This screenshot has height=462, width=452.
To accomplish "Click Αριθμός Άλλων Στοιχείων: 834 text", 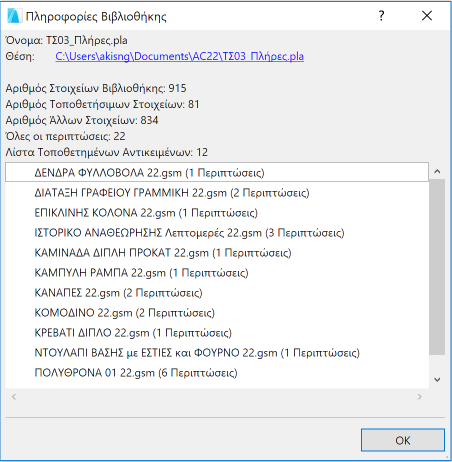I will pyautogui.click(x=82, y=120).
